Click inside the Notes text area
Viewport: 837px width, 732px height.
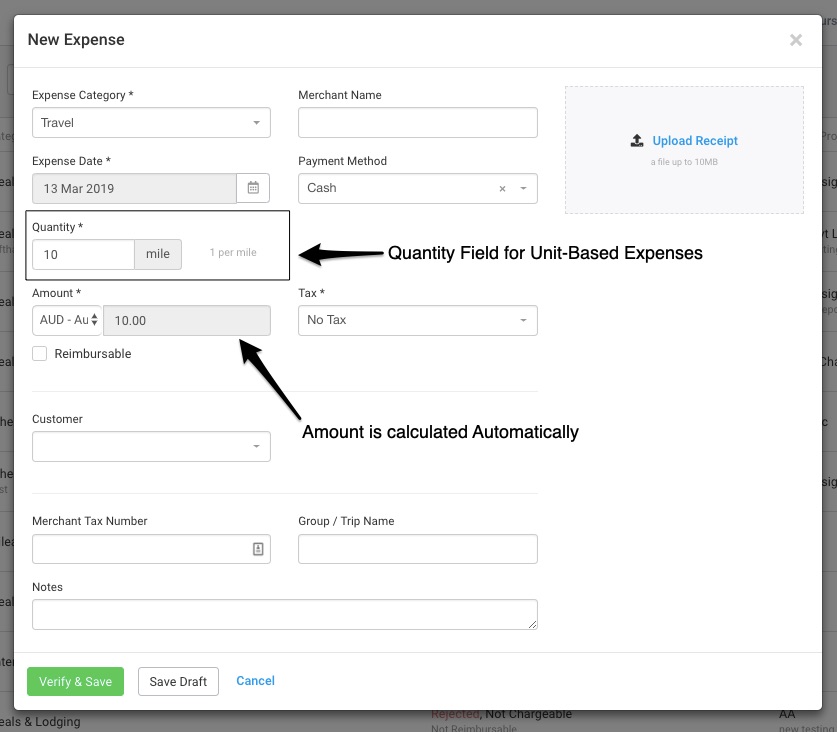coord(285,615)
